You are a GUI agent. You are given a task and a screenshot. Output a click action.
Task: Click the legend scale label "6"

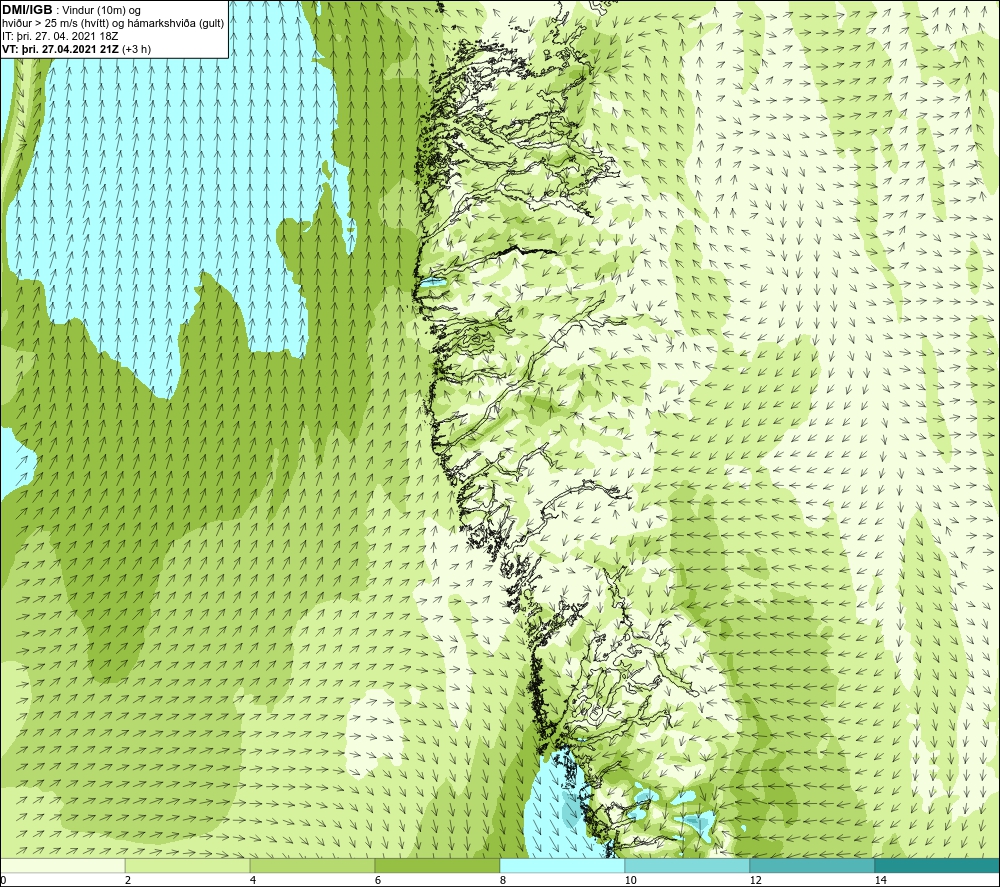[x=378, y=880]
